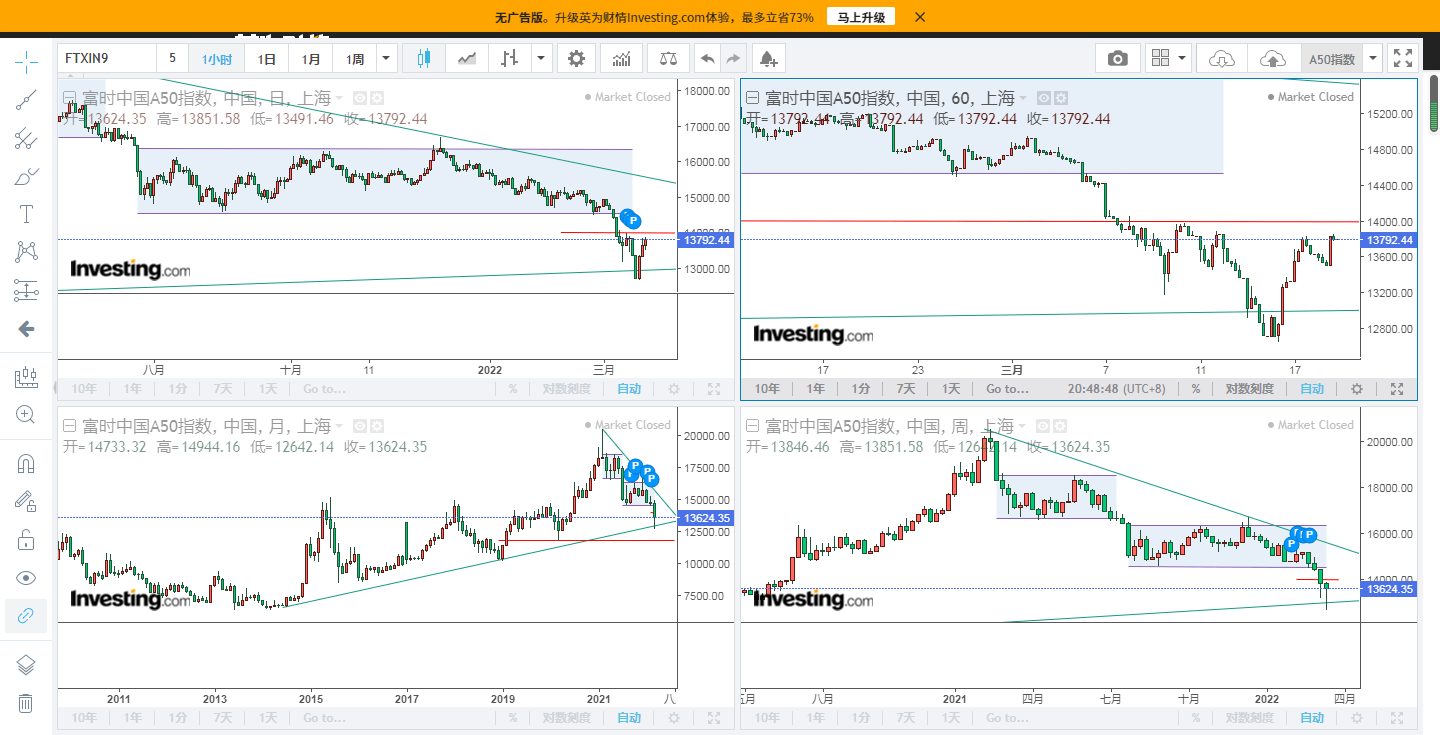The width and height of the screenshot is (1440, 735).
Task: Toggle hide all drawings eye icon
Action: pos(26,578)
